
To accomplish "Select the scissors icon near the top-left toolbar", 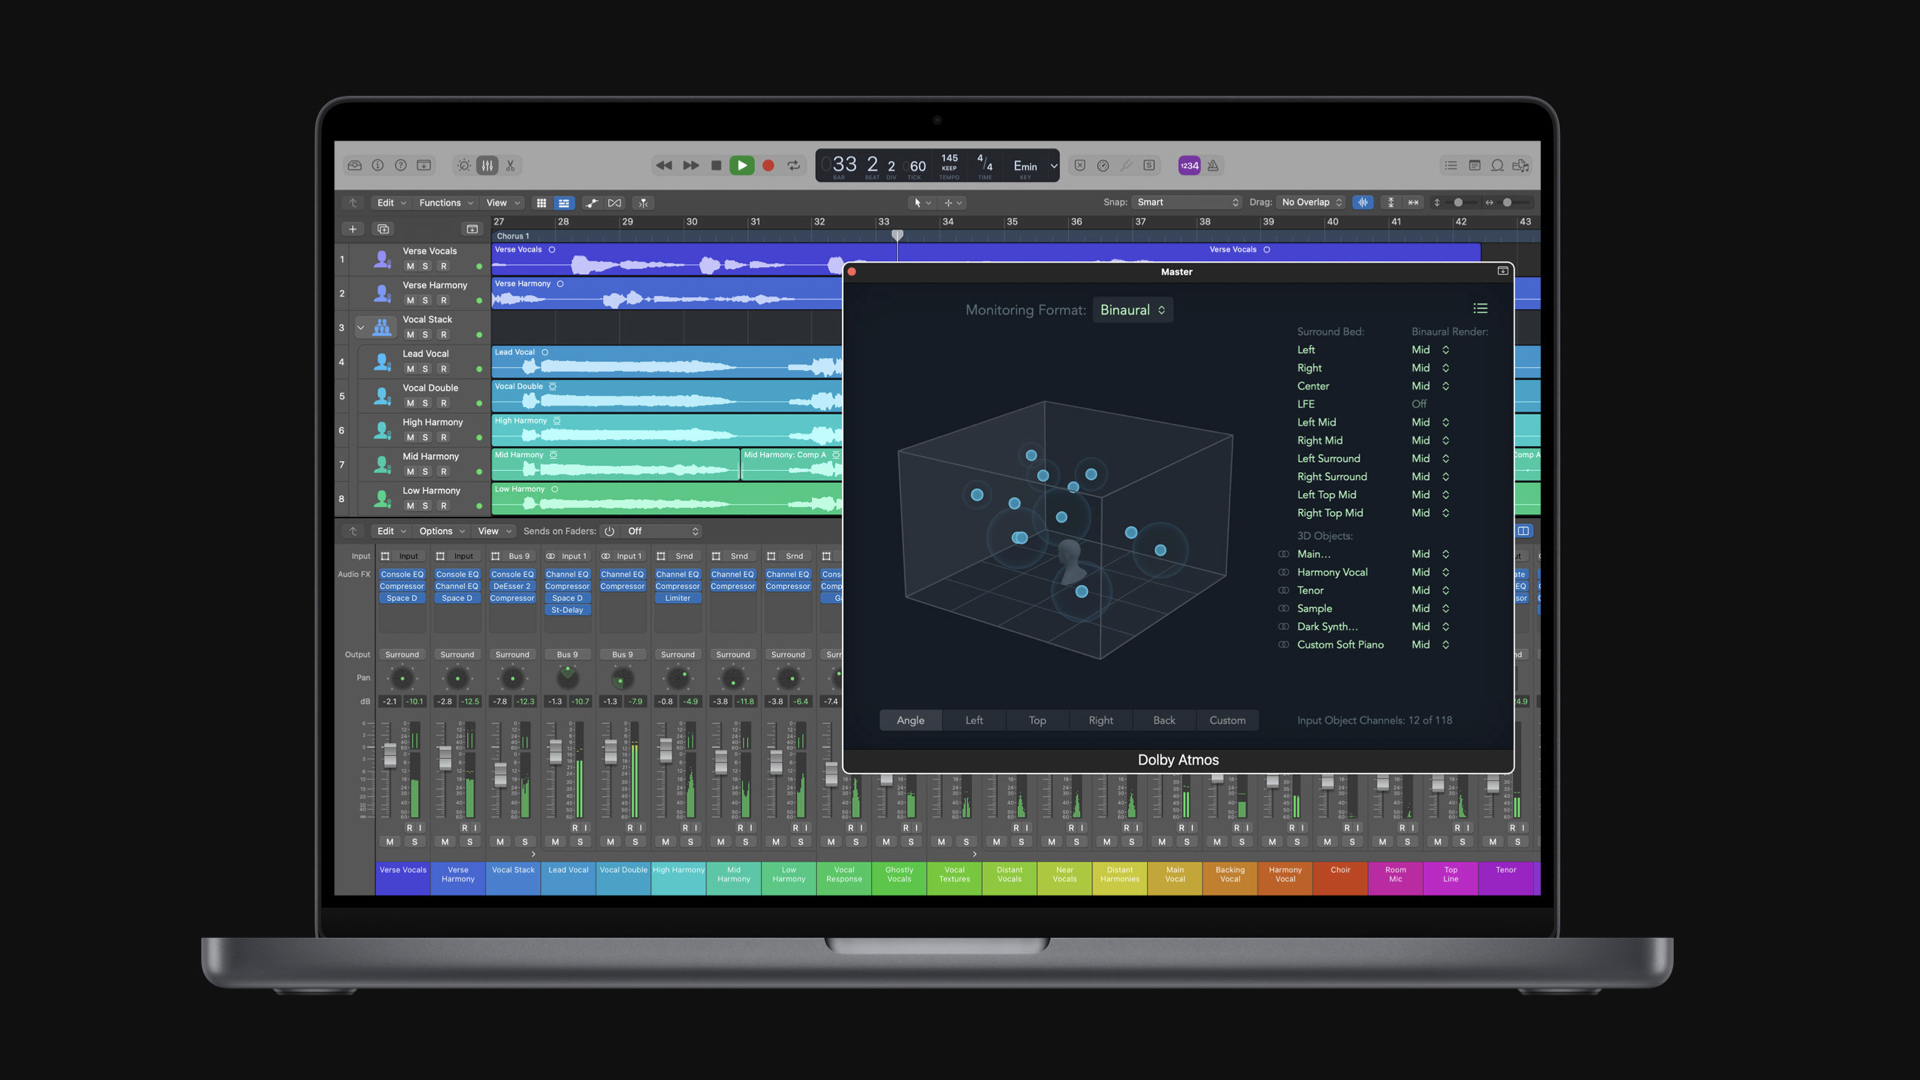I will point(511,165).
